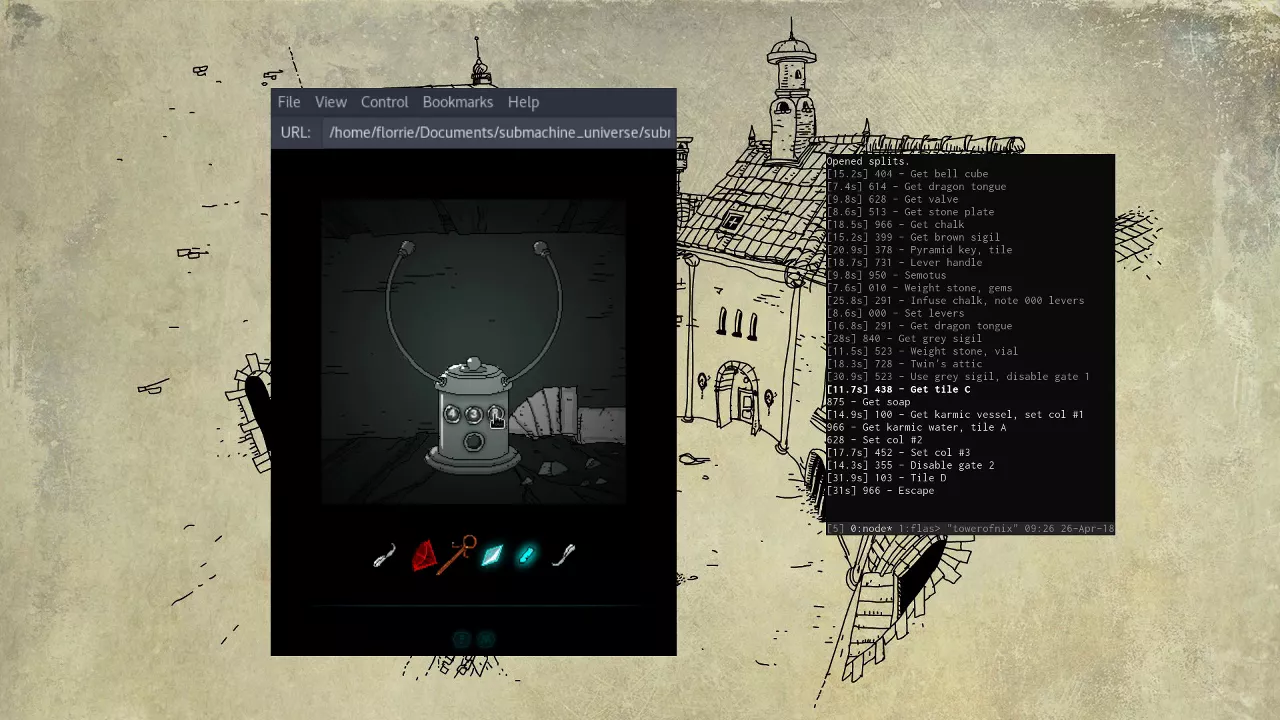Select the '966 - Get chalk' split line
The image size is (1280, 720).
click(895, 225)
